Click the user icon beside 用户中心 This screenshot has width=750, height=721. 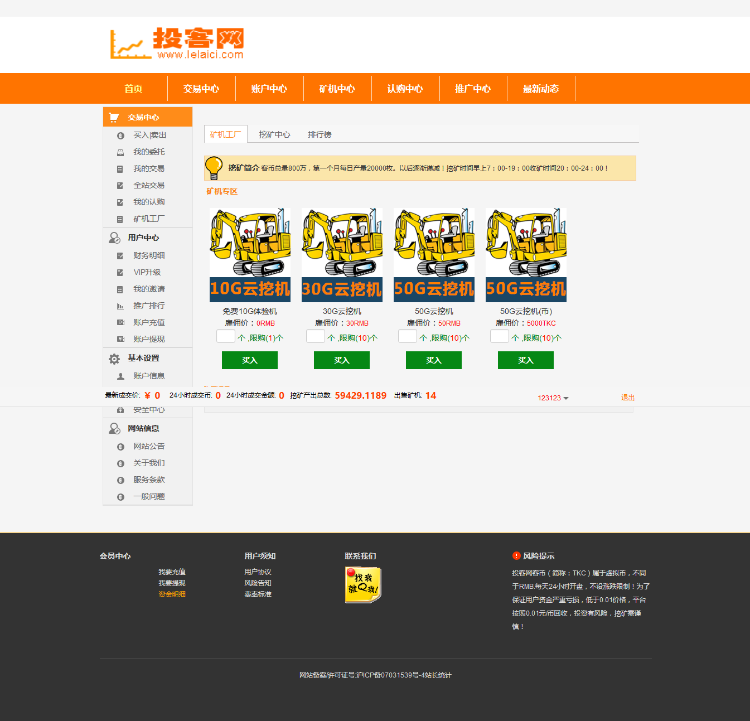pyautogui.click(x=114, y=238)
